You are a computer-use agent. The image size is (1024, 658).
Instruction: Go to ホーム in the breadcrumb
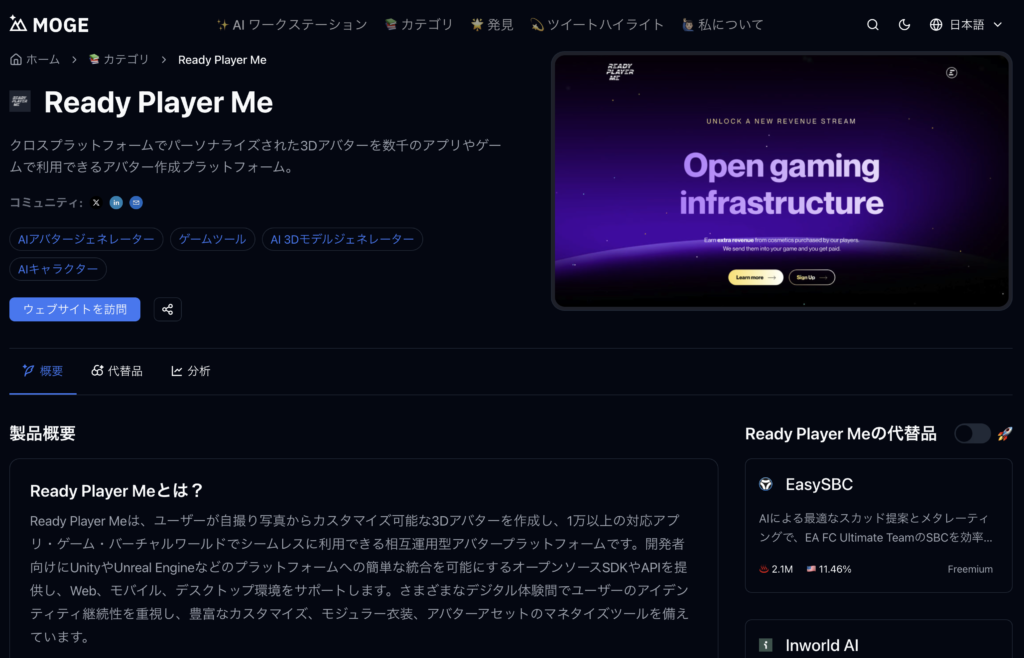[35, 60]
